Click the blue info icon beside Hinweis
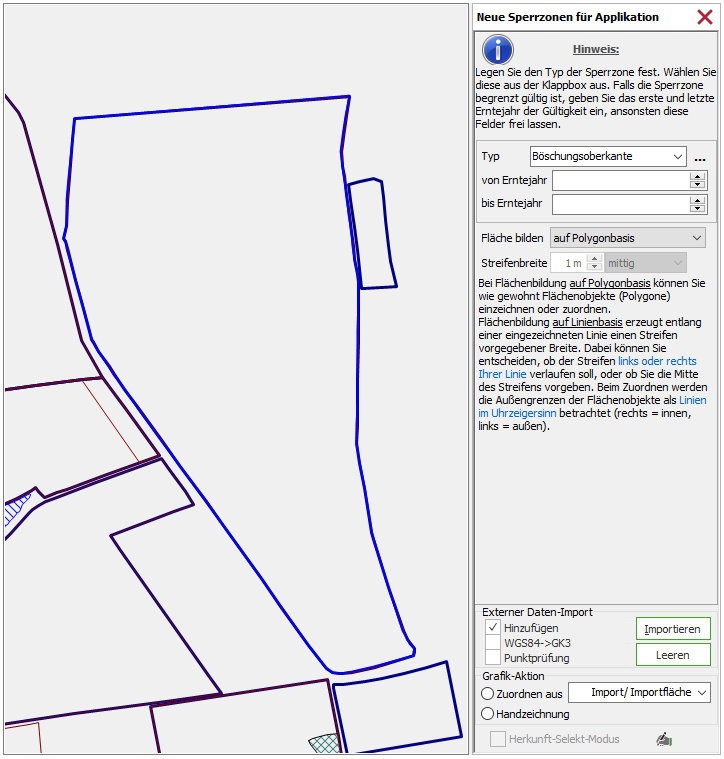724x759 pixels. [497, 49]
